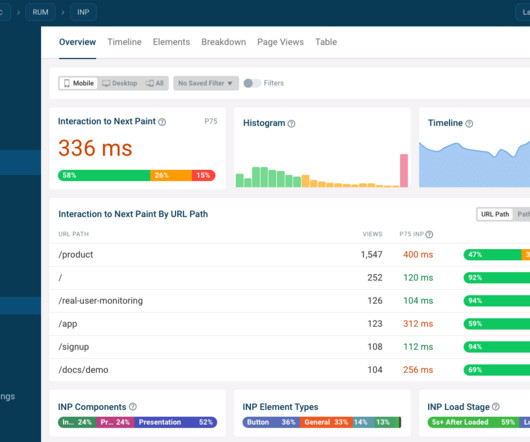
Task: Click the 47% bar for /product
Action: [492, 254]
